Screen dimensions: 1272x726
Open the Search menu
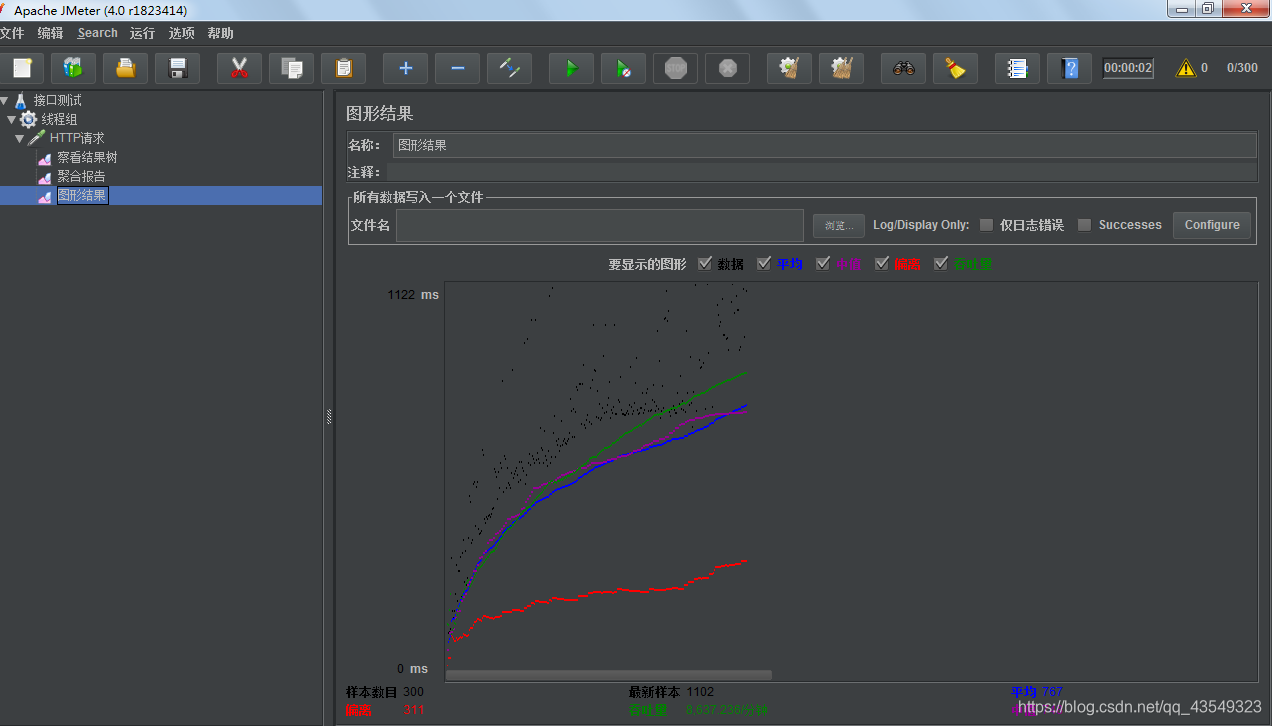click(97, 33)
